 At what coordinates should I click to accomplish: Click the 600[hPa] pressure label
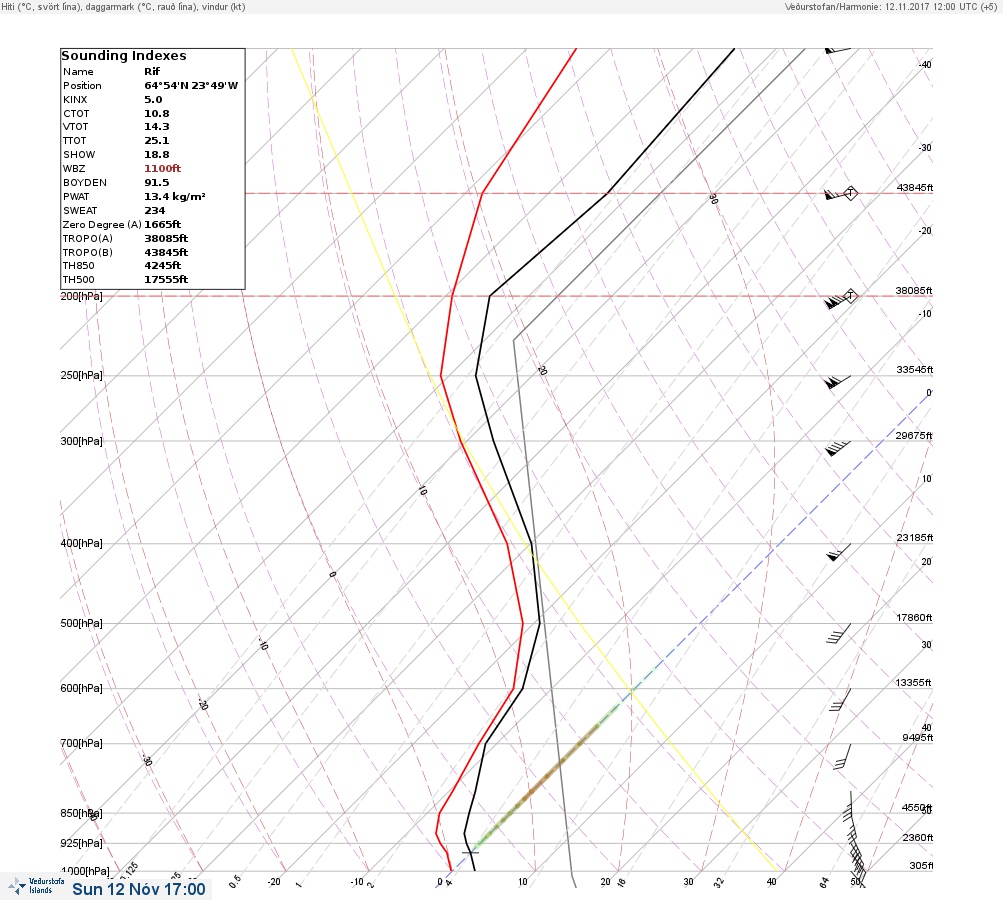click(x=81, y=689)
